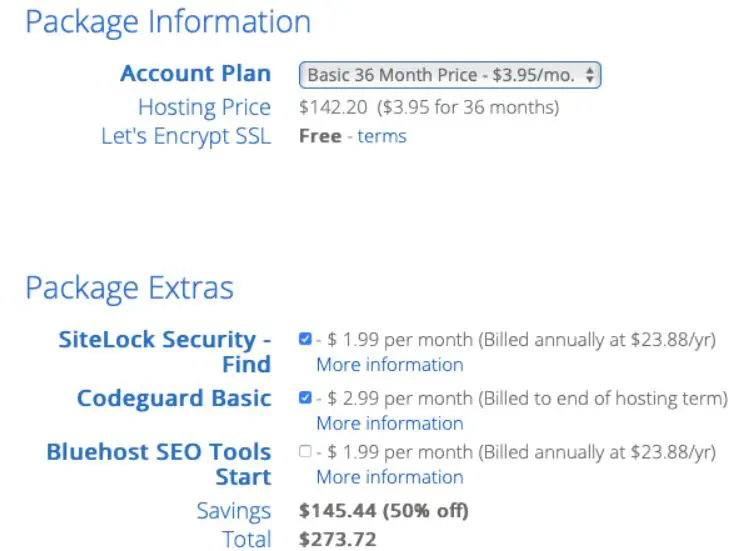Click the stepper arrows on the plan selector
This screenshot has height=551, width=738.
pyautogui.click(x=590, y=75)
